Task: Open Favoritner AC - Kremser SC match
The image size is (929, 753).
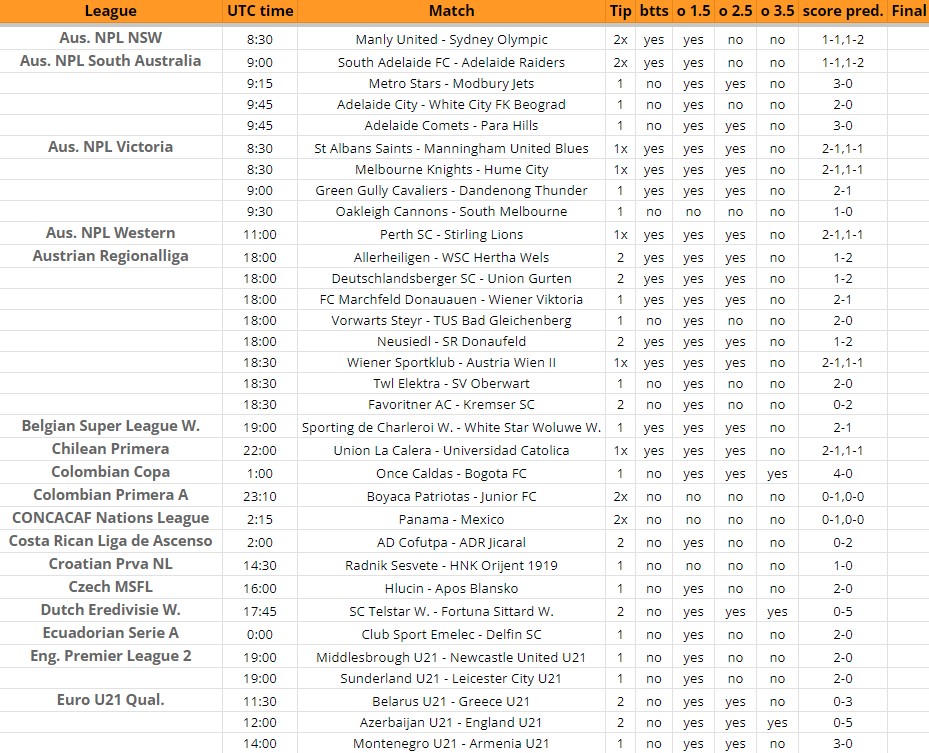Action: (x=451, y=405)
